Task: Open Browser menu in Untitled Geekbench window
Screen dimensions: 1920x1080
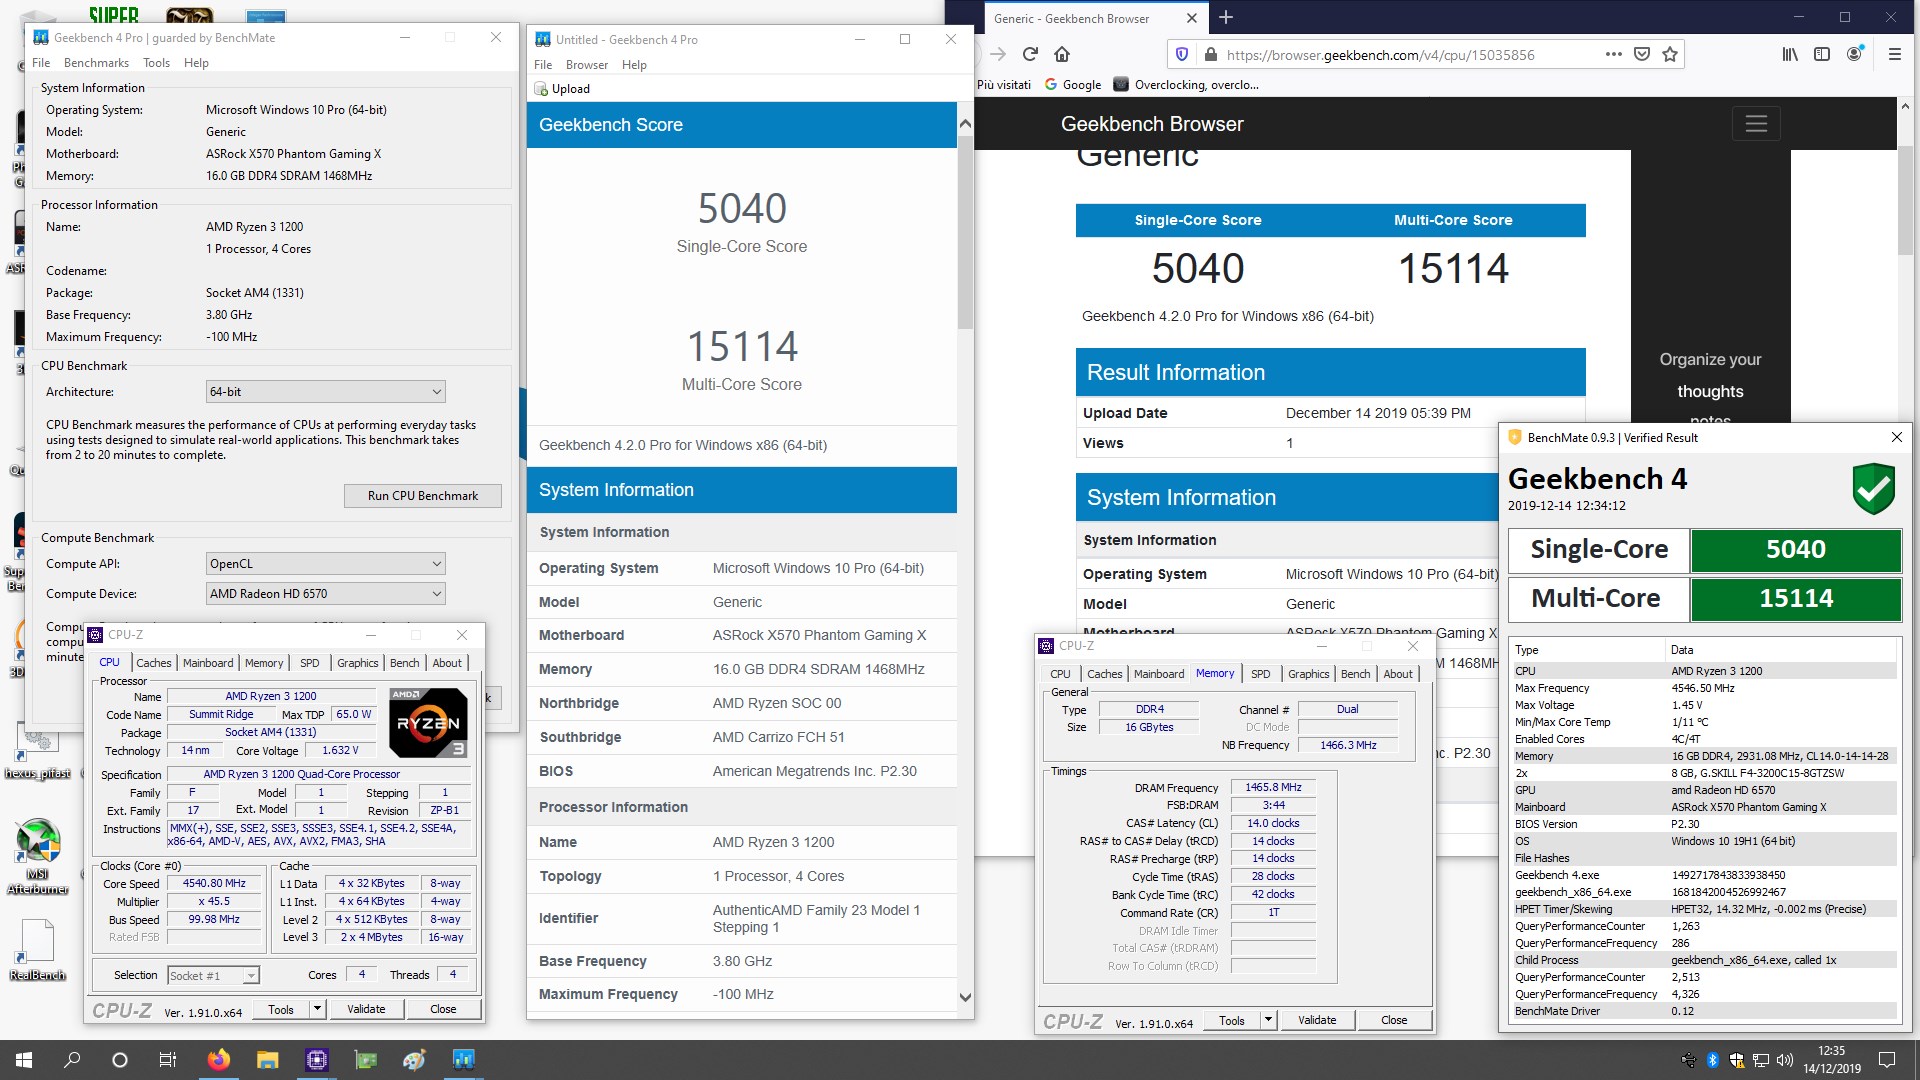Action: (x=586, y=65)
